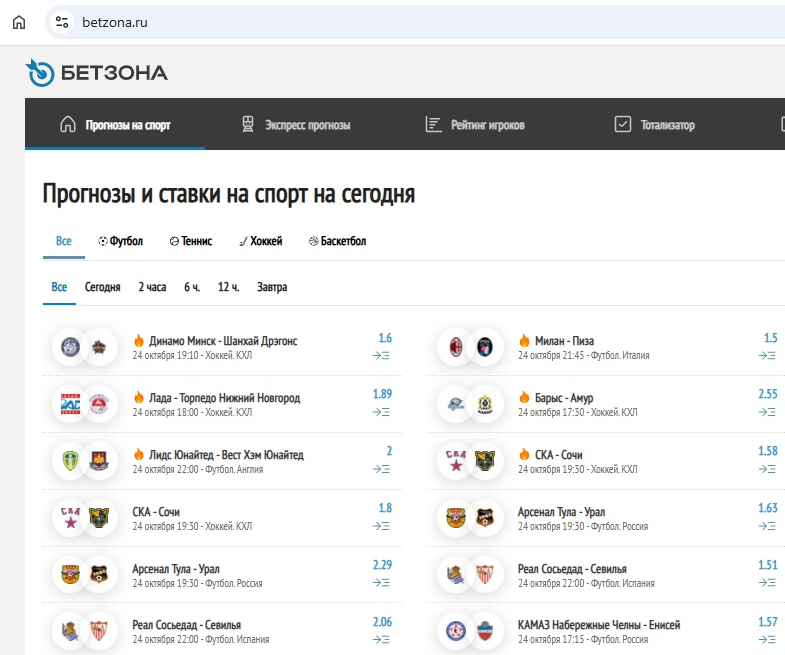Click heading Прогнозы и ставки на спорт

click(x=229, y=194)
